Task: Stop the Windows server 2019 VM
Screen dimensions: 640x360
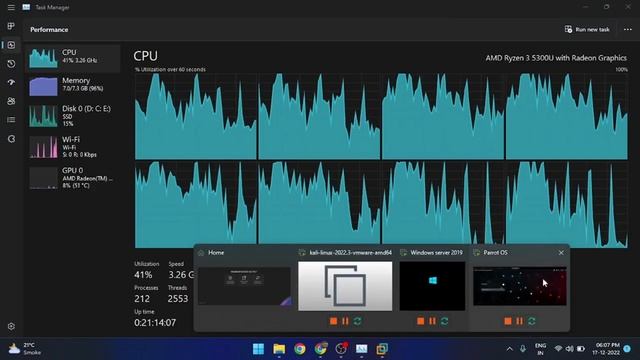Action: pos(421,321)
